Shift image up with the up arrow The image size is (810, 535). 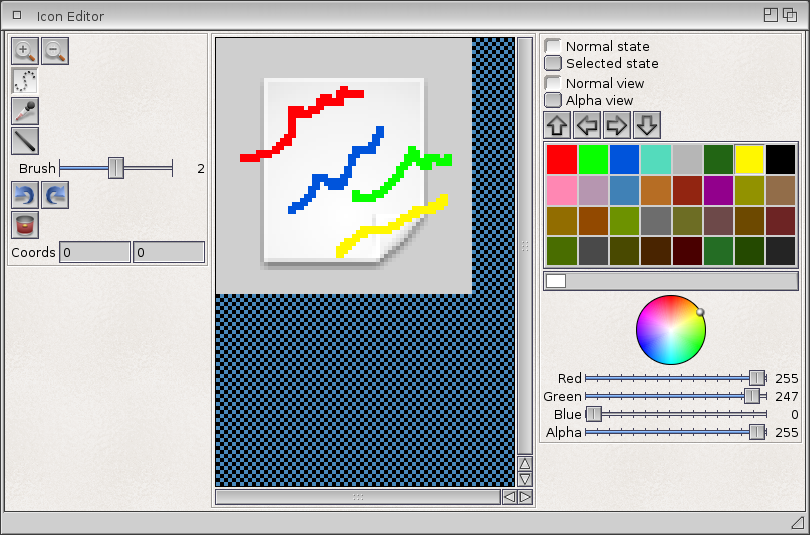(x=557, y=125)
